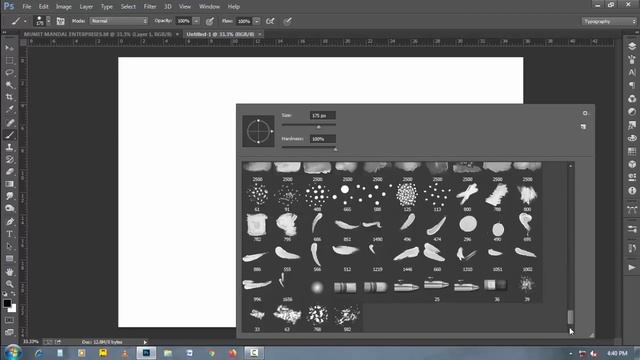Open the Opacity slider arrow
The height and width of the screenshot is (360, 640).
pos(196,21)
